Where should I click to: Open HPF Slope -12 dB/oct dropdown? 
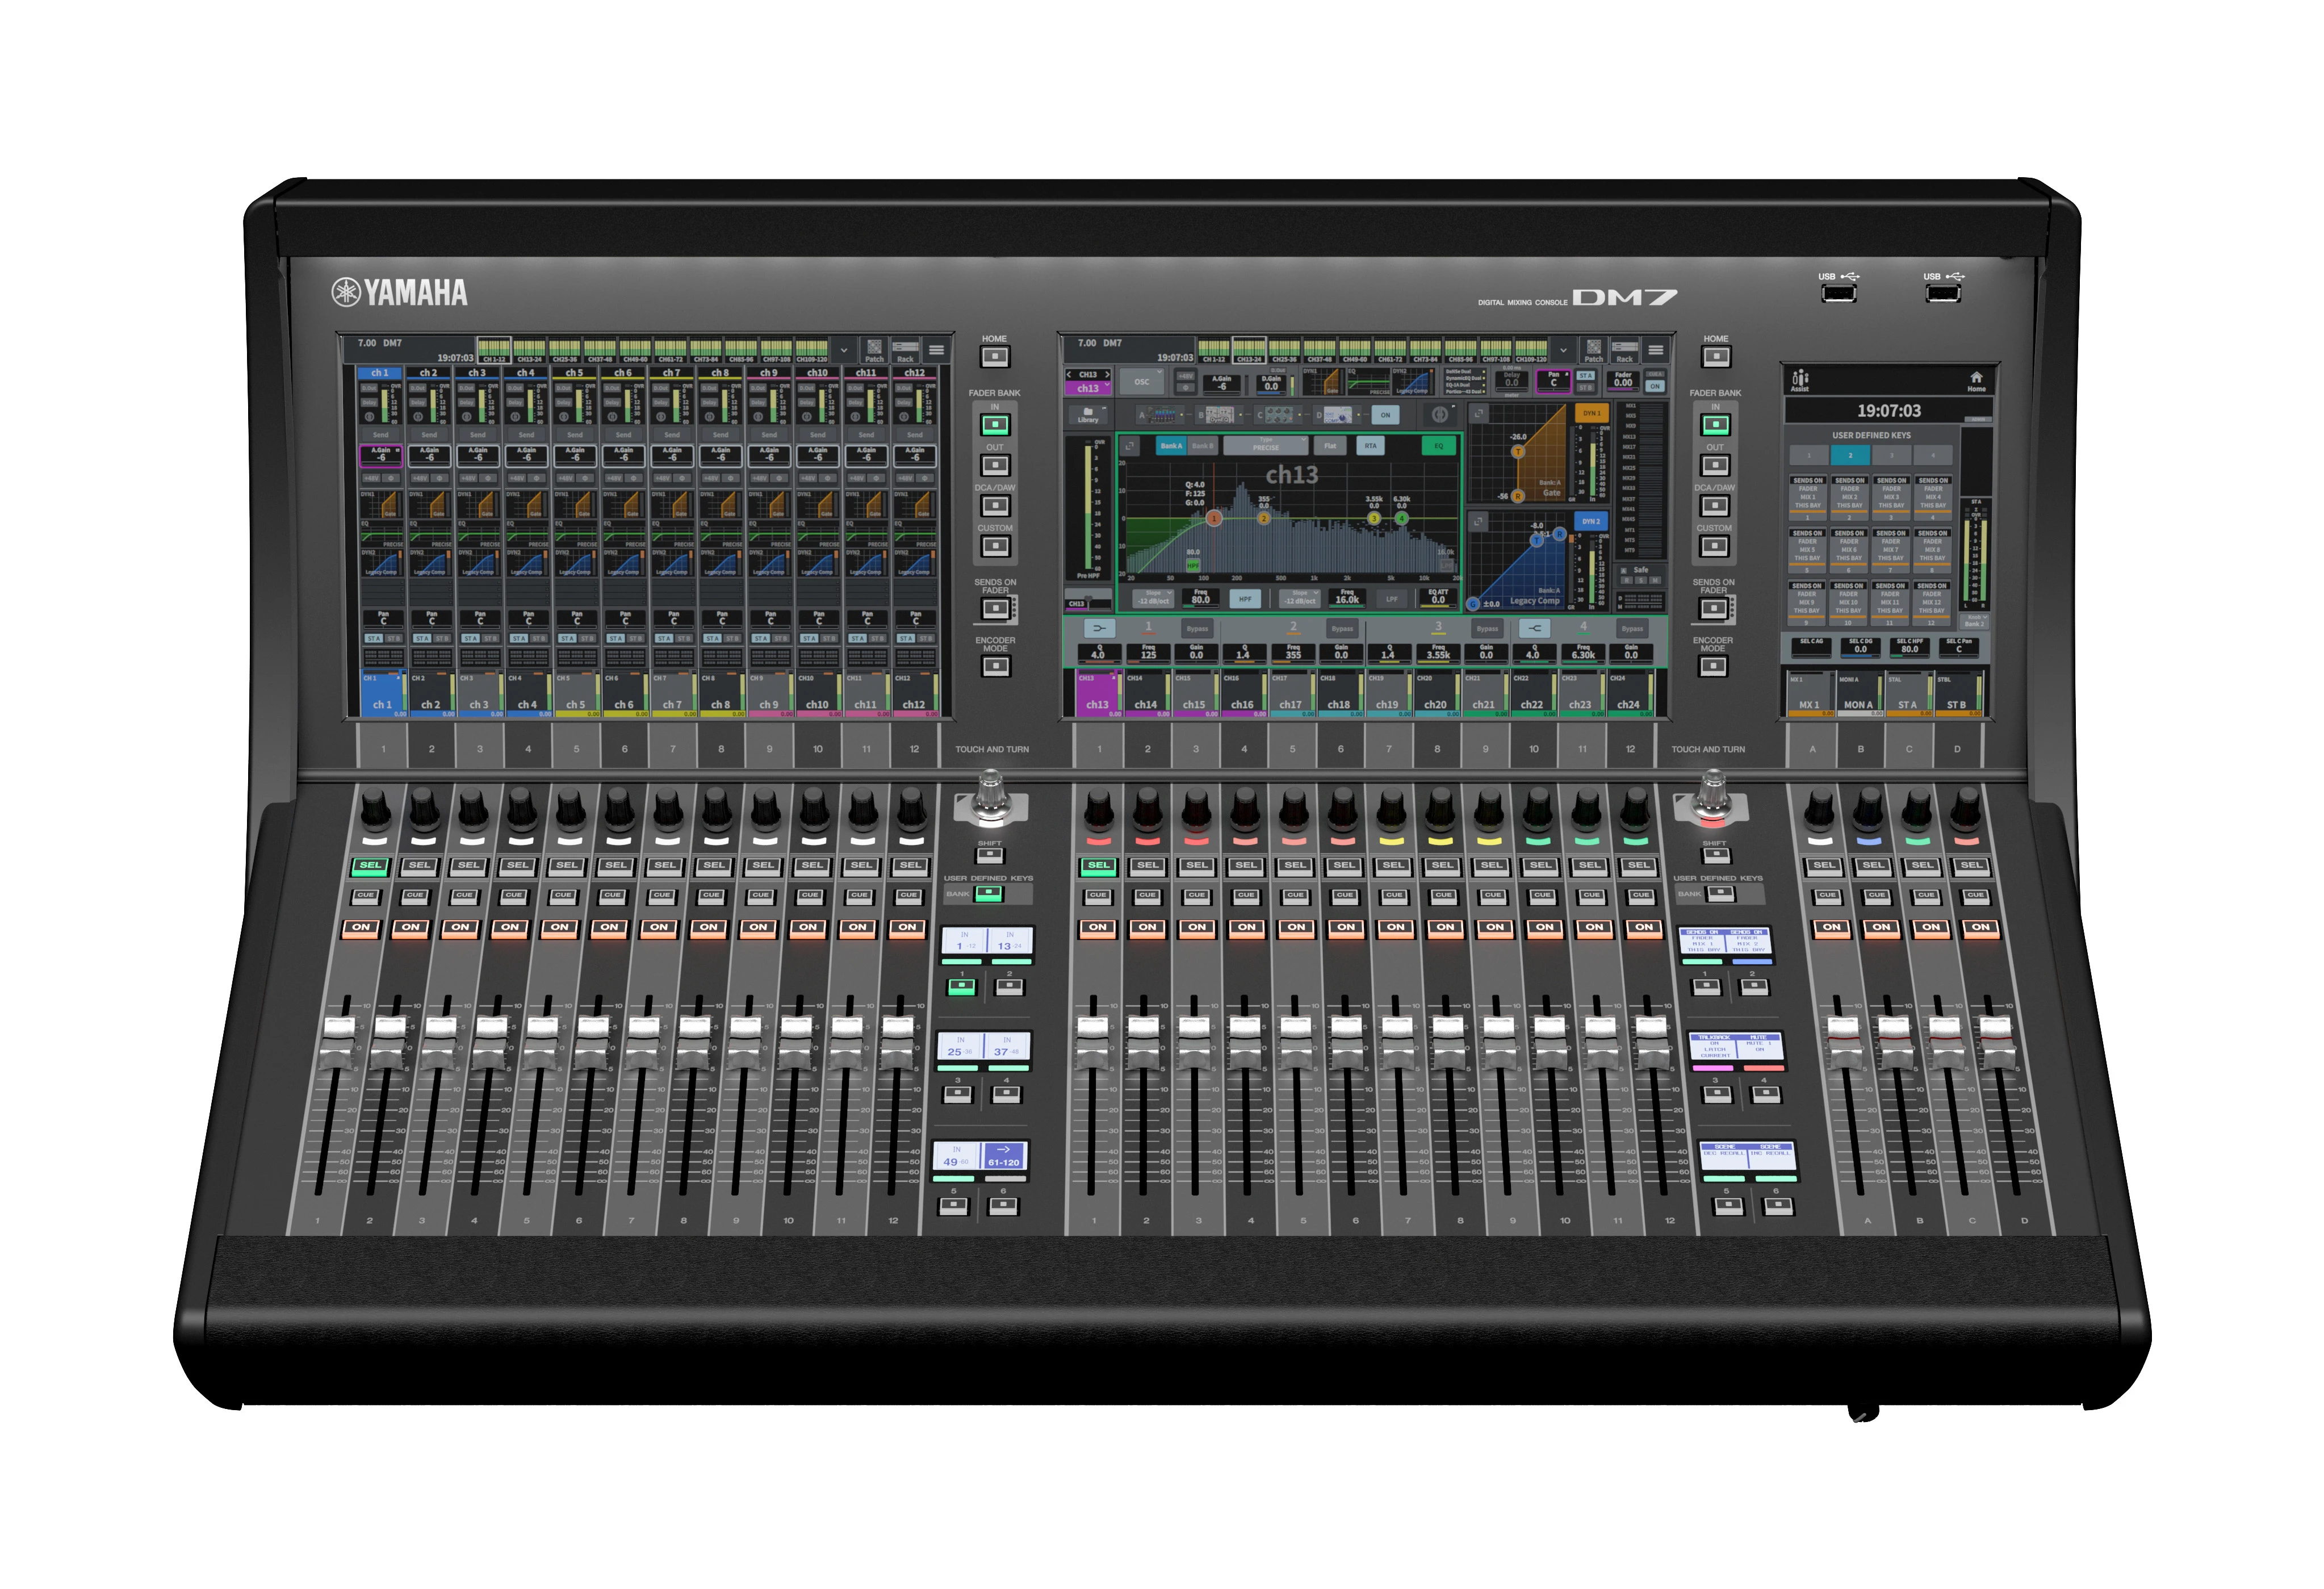pos(1153,598)
